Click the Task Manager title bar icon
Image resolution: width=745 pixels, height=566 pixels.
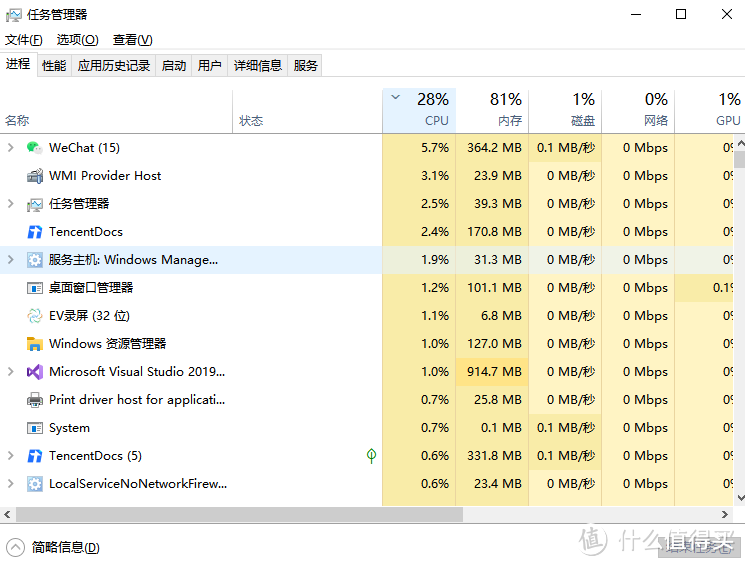pyautogui.click(x=14, y=15)
